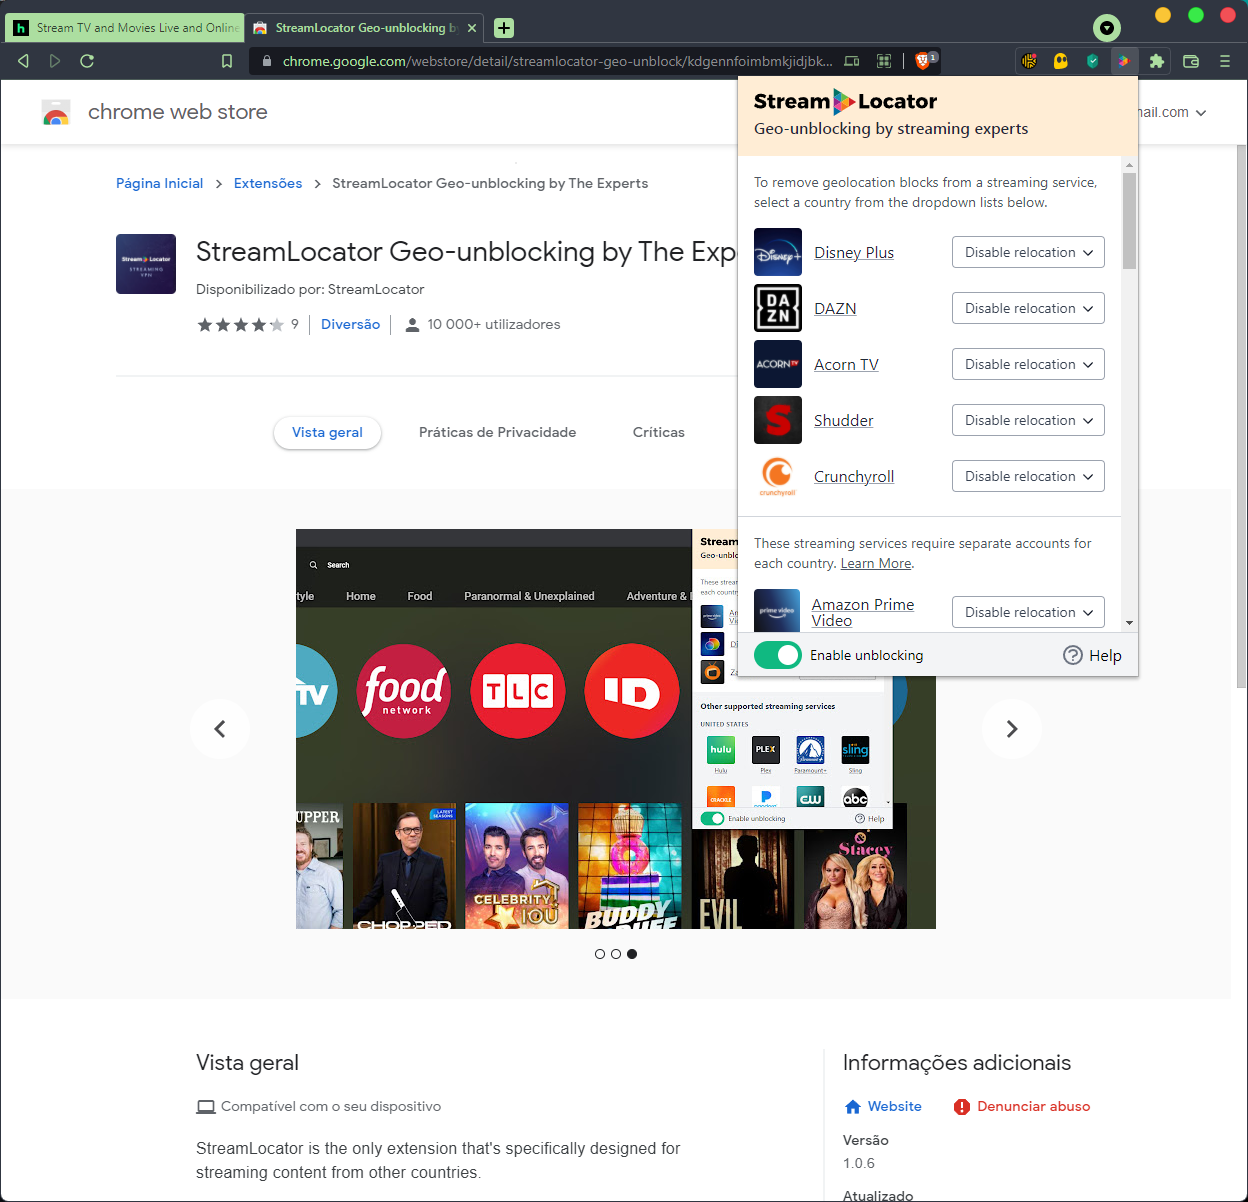
Task: Click the QR code icon in address bar
Action: pos(884,61)
